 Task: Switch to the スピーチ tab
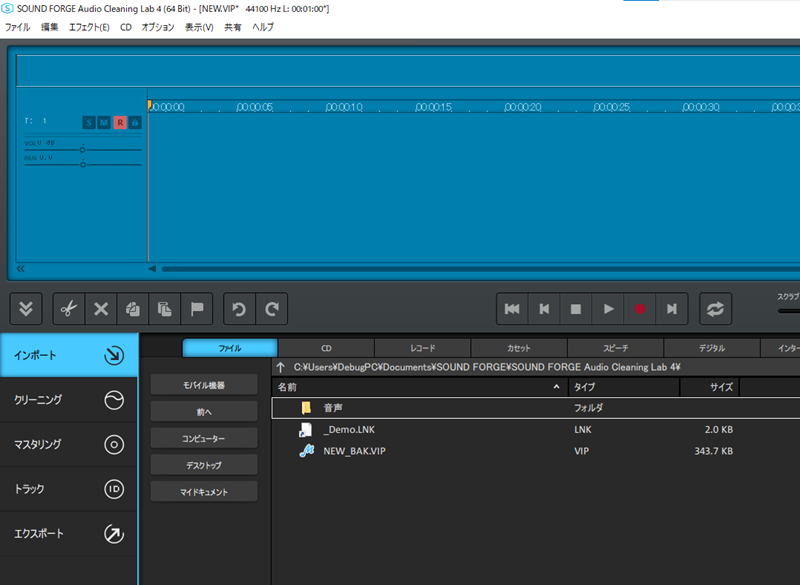coord(616,348)
